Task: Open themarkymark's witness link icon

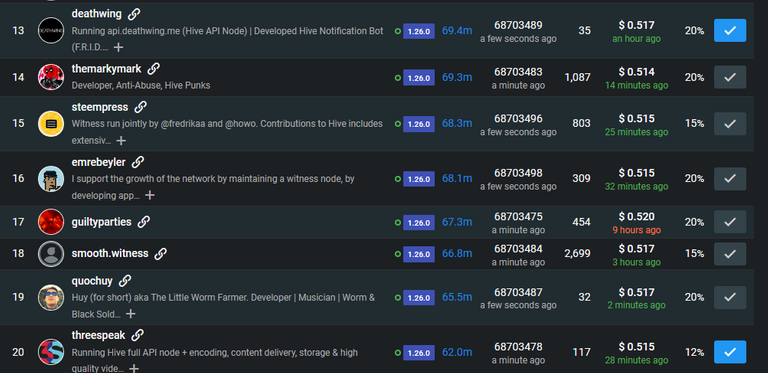Action: coord(154,69)
